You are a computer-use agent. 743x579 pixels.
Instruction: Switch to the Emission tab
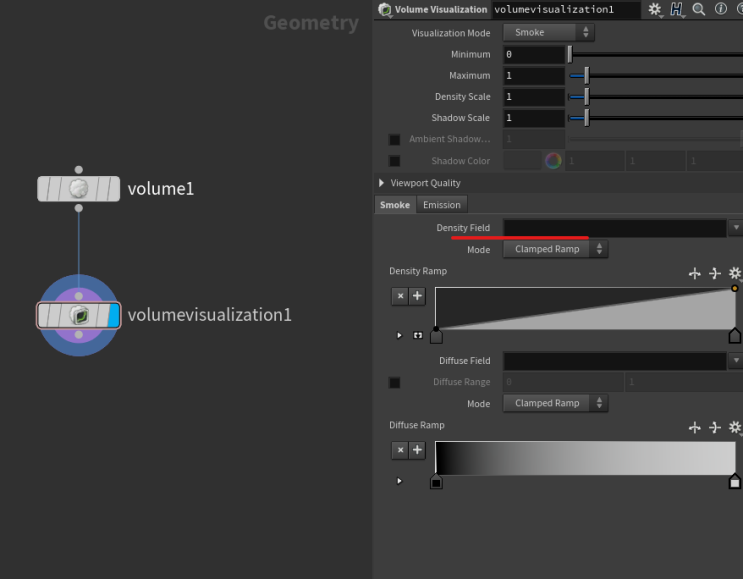(442, 205)
